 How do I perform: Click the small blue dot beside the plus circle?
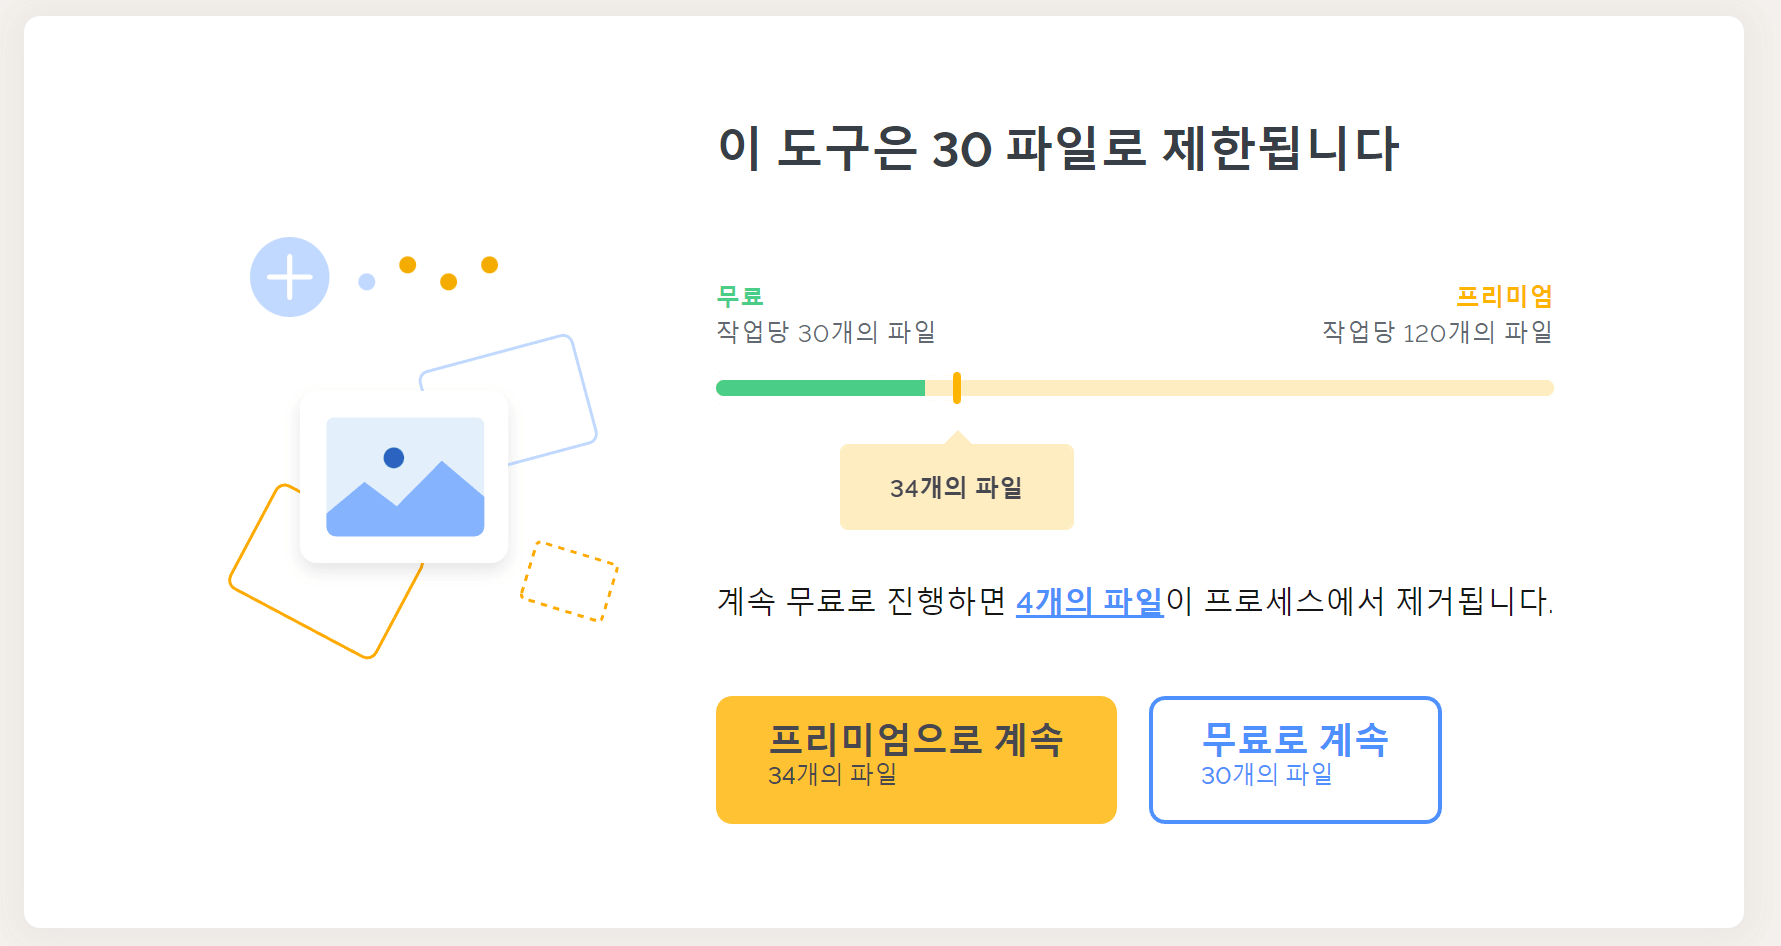(364, 281)
